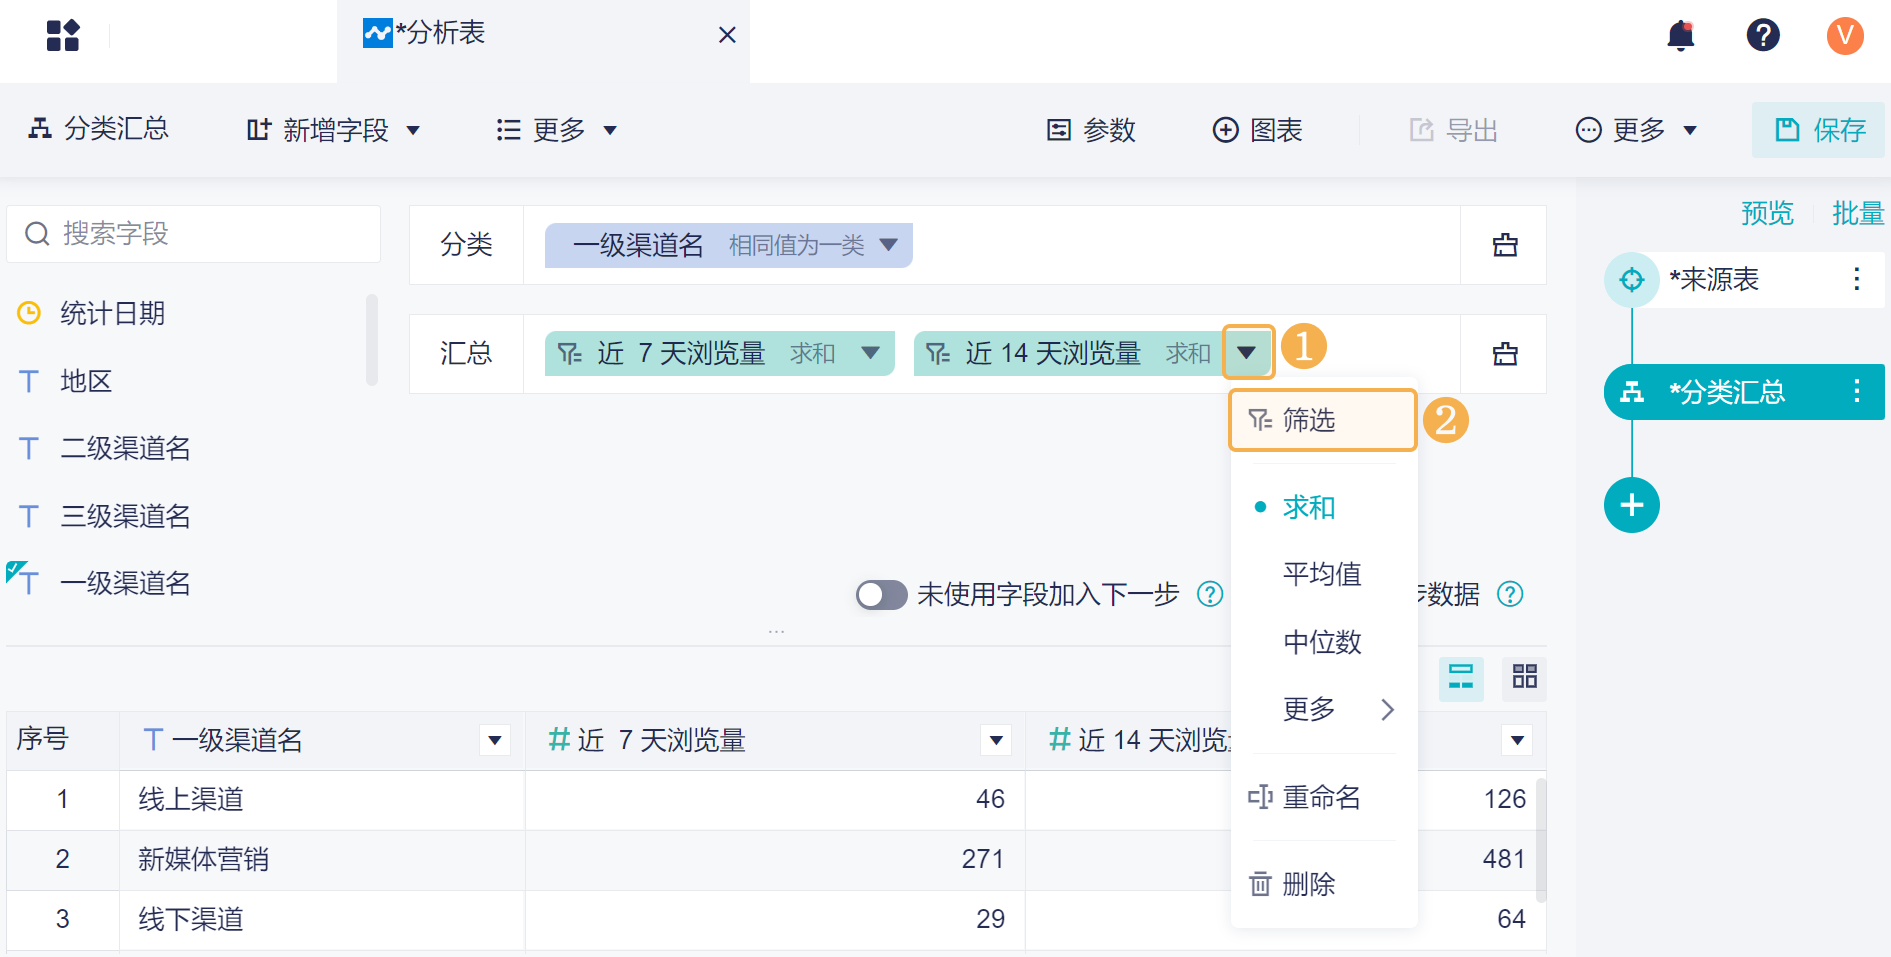Toggle 未使用字段加入下一步 switch

click(x=881, y=595)
